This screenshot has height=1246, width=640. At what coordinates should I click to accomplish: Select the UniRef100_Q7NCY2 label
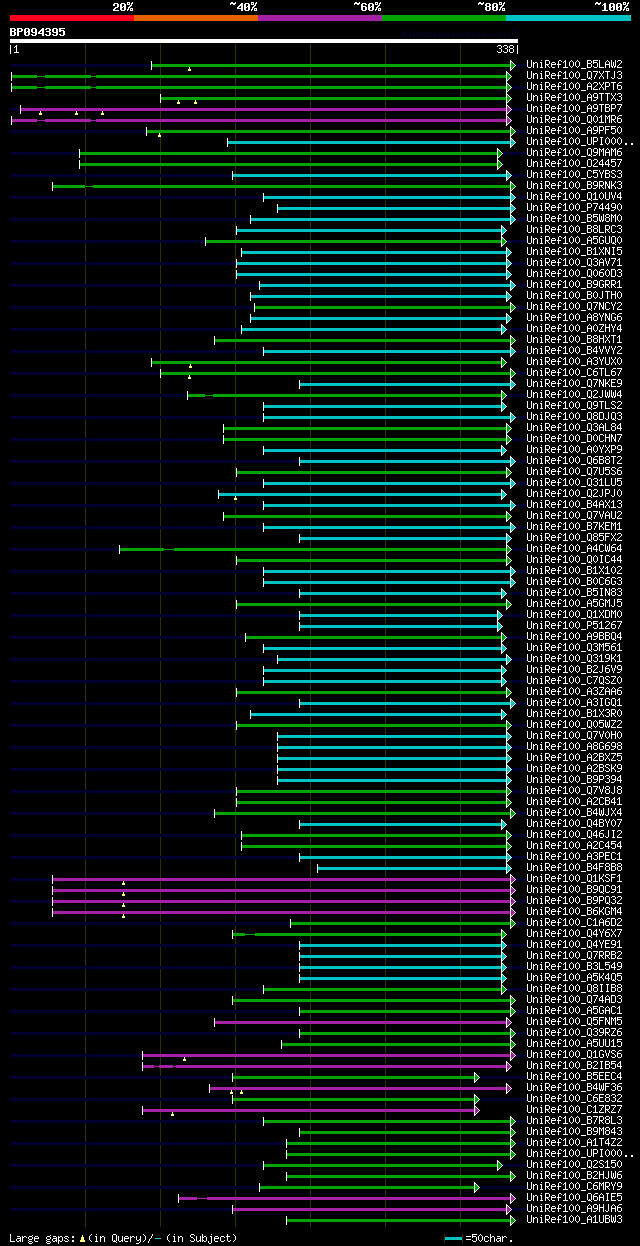[x=574, y=307]
